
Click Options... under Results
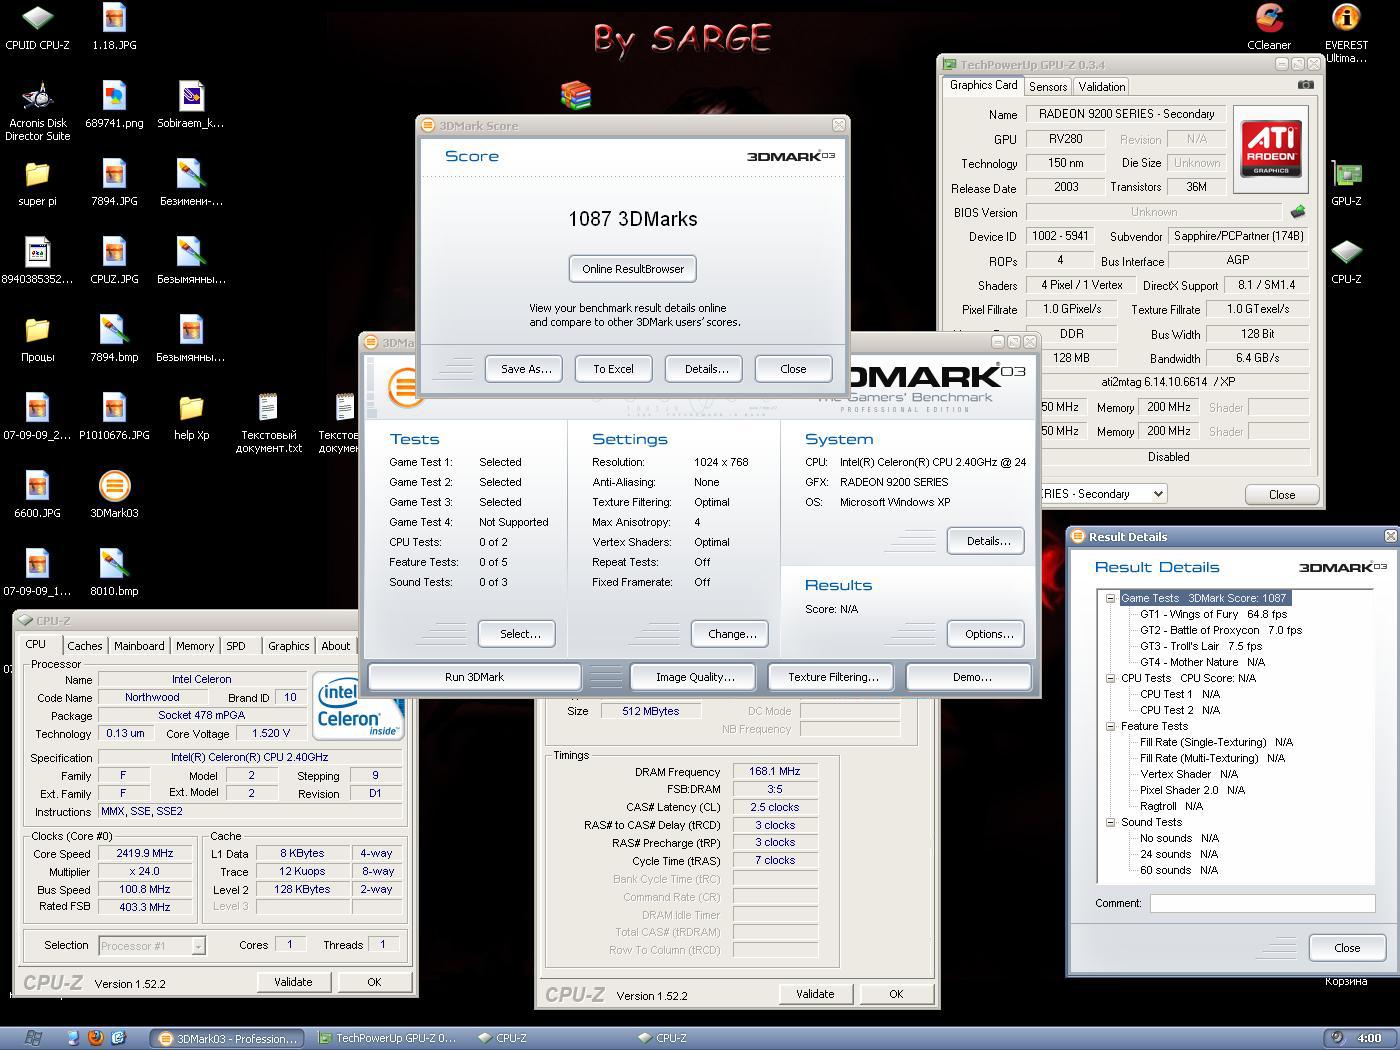click(986, 634)
